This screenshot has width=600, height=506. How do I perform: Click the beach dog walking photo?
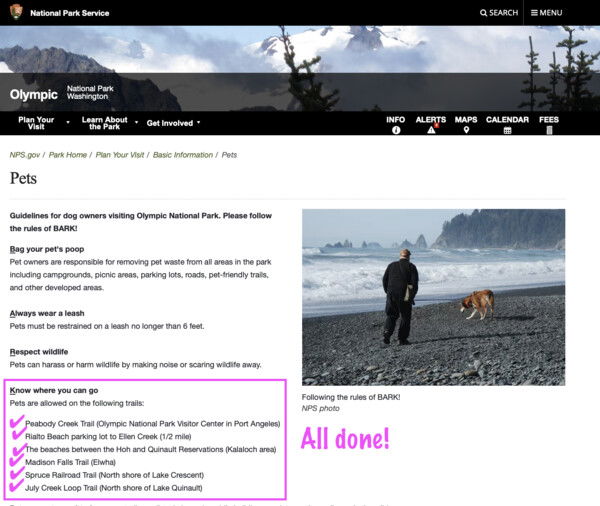point(434,297)
